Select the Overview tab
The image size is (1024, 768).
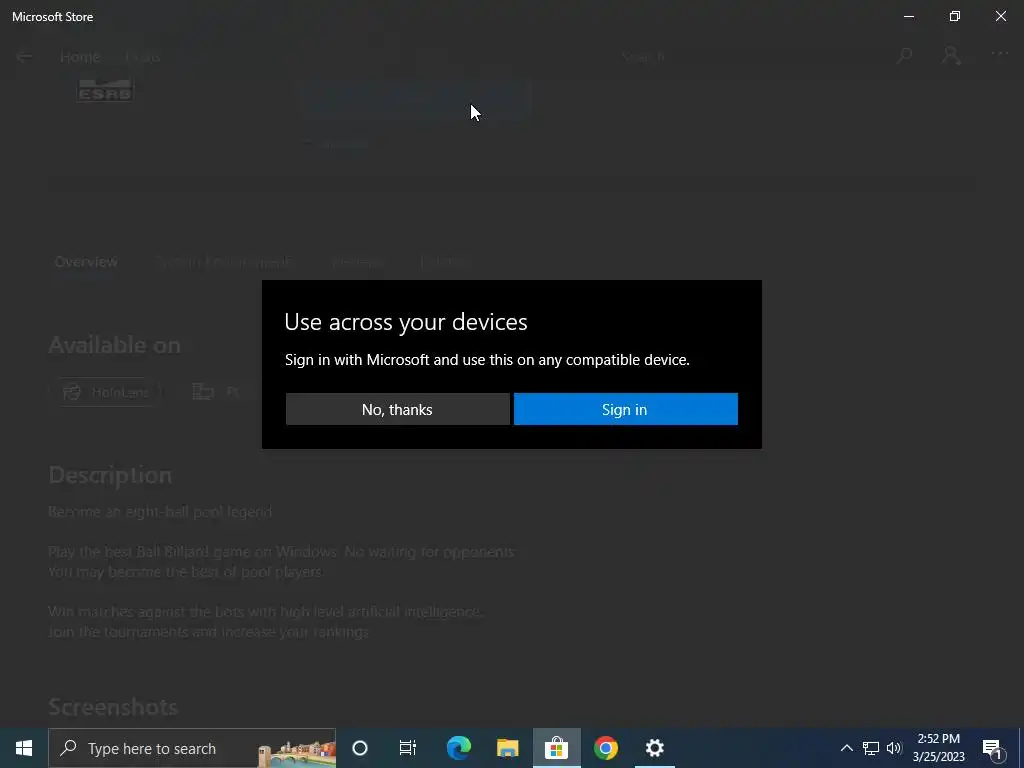[x=86, y=262]
